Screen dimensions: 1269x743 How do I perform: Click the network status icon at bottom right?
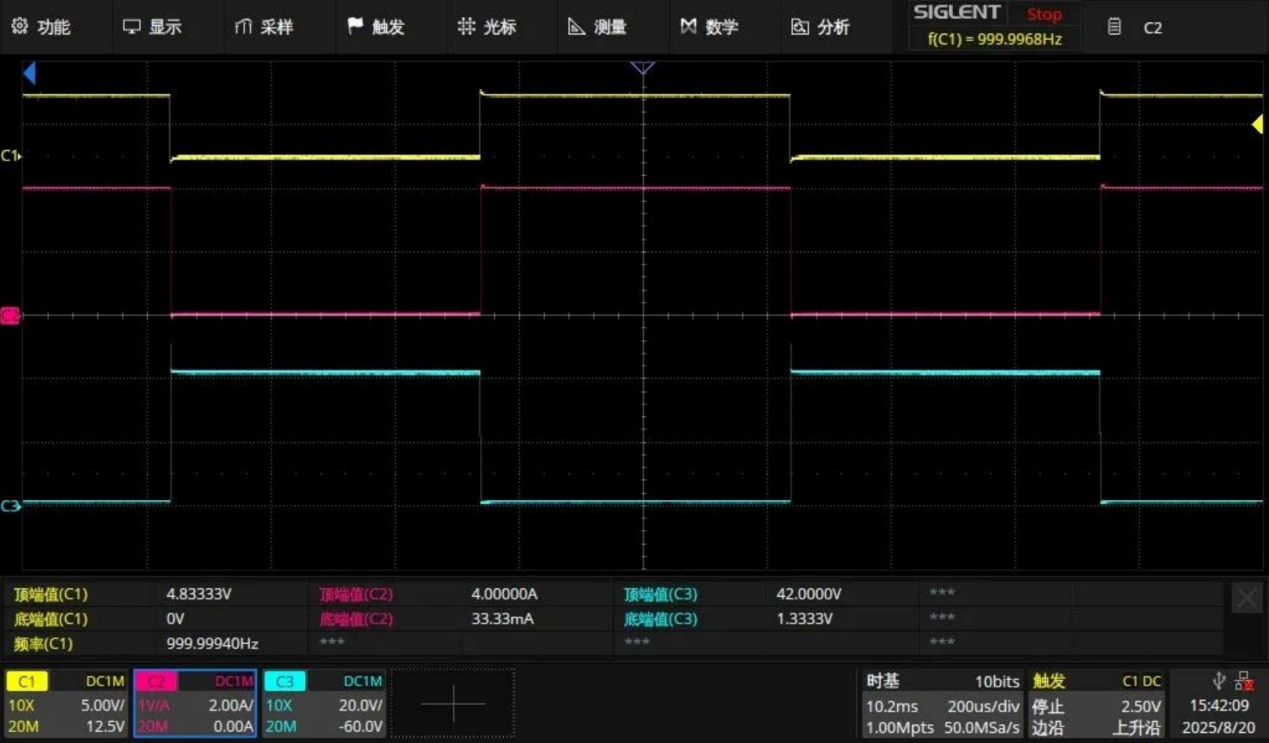[1245, 681]
